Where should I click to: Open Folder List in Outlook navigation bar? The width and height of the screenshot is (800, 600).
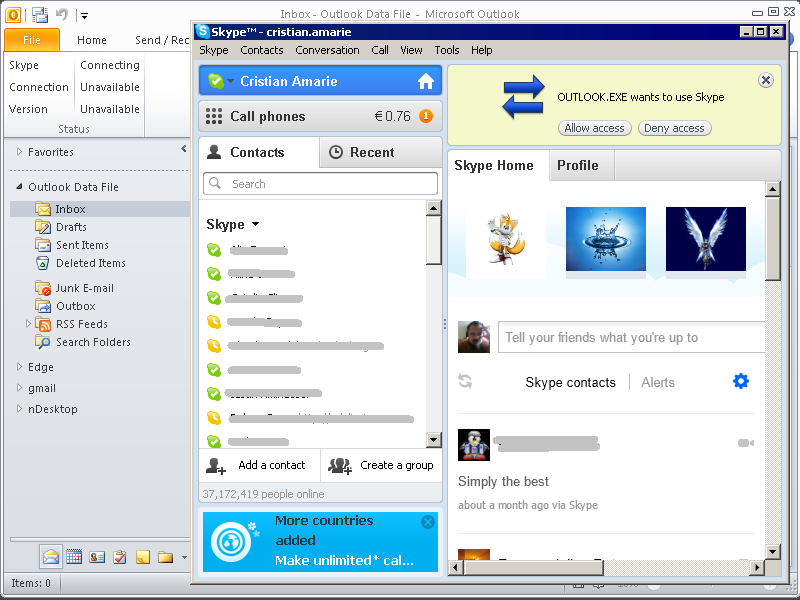pos(165,557)
